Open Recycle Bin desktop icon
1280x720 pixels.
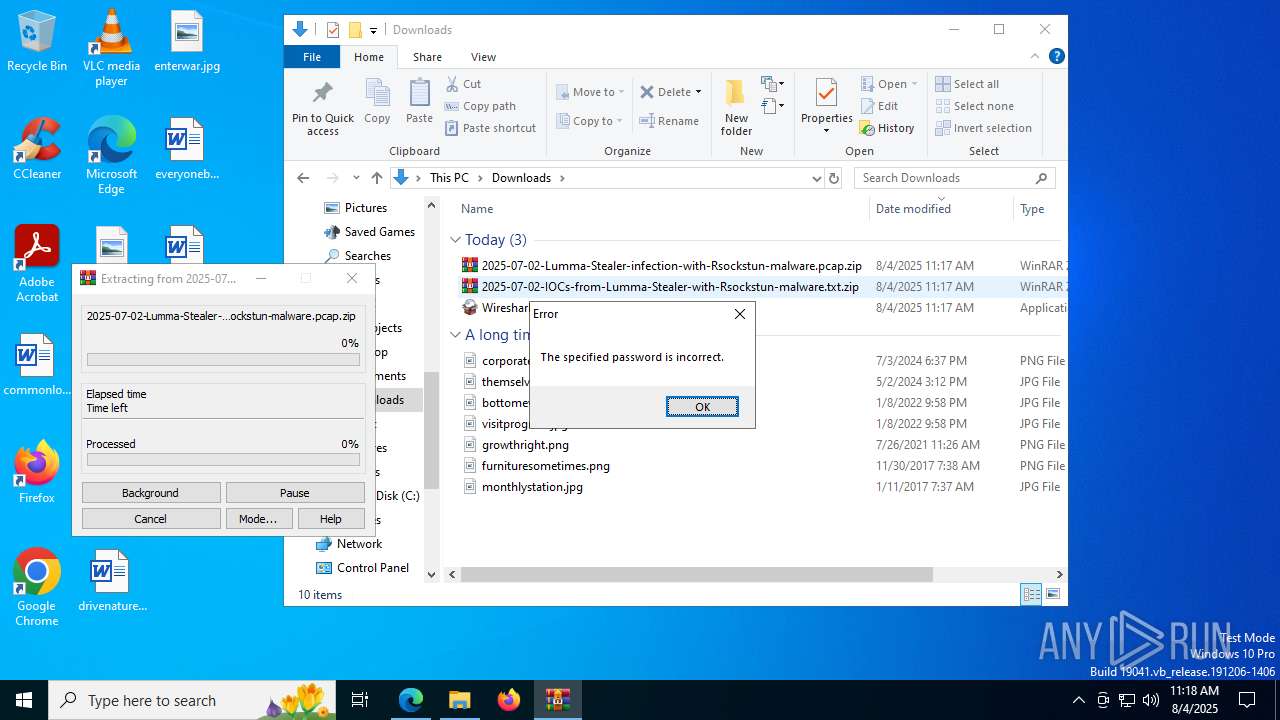tap(37, 41)
